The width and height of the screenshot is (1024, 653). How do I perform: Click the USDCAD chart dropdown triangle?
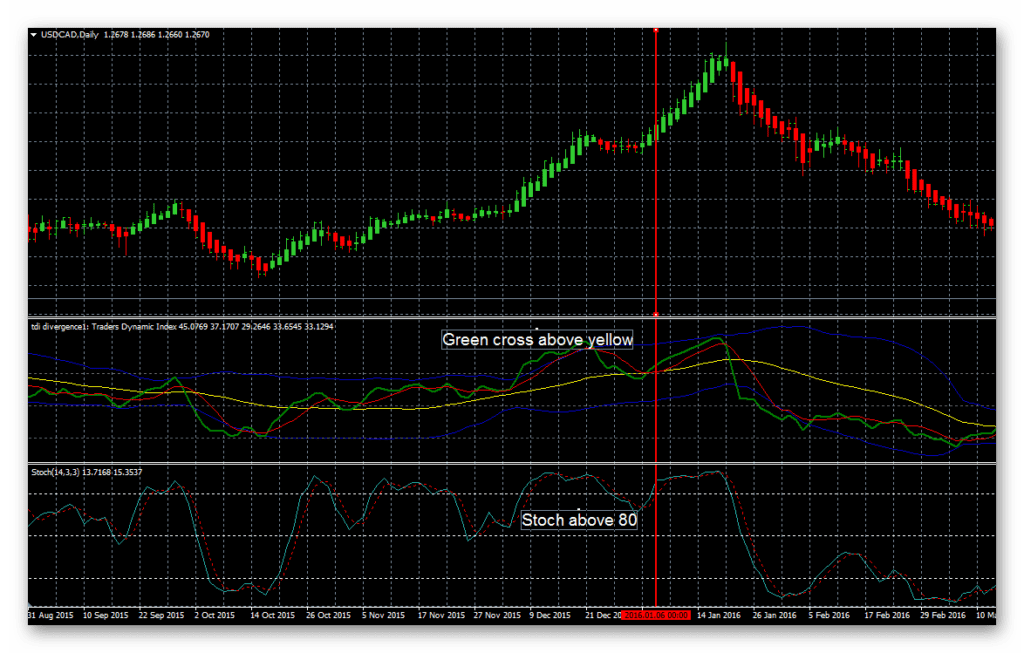pos(33,35)
